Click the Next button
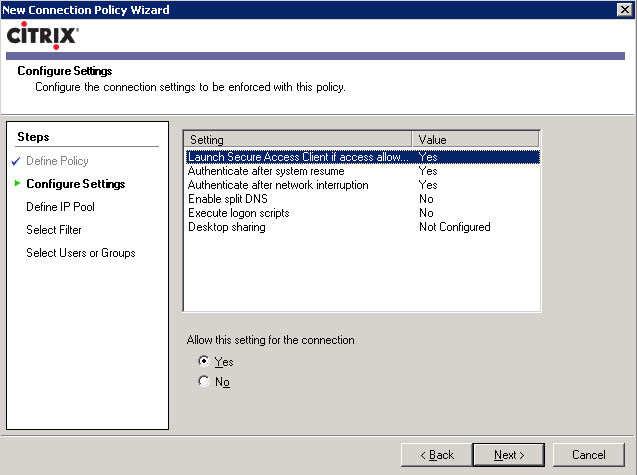The image size is (637, 475). [x=509, y=455]
